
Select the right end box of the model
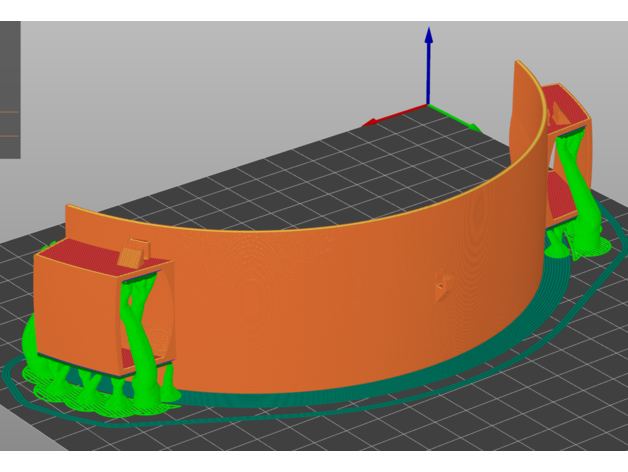pos(566,150)
